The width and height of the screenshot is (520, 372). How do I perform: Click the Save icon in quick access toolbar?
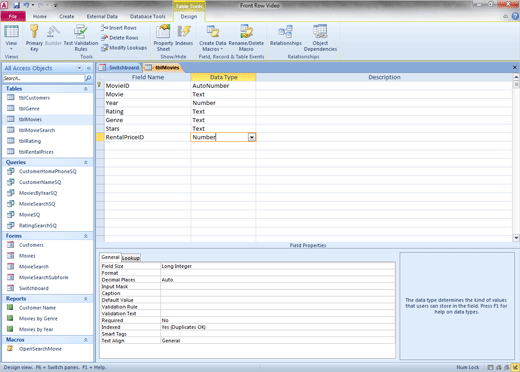click(16, 5)
